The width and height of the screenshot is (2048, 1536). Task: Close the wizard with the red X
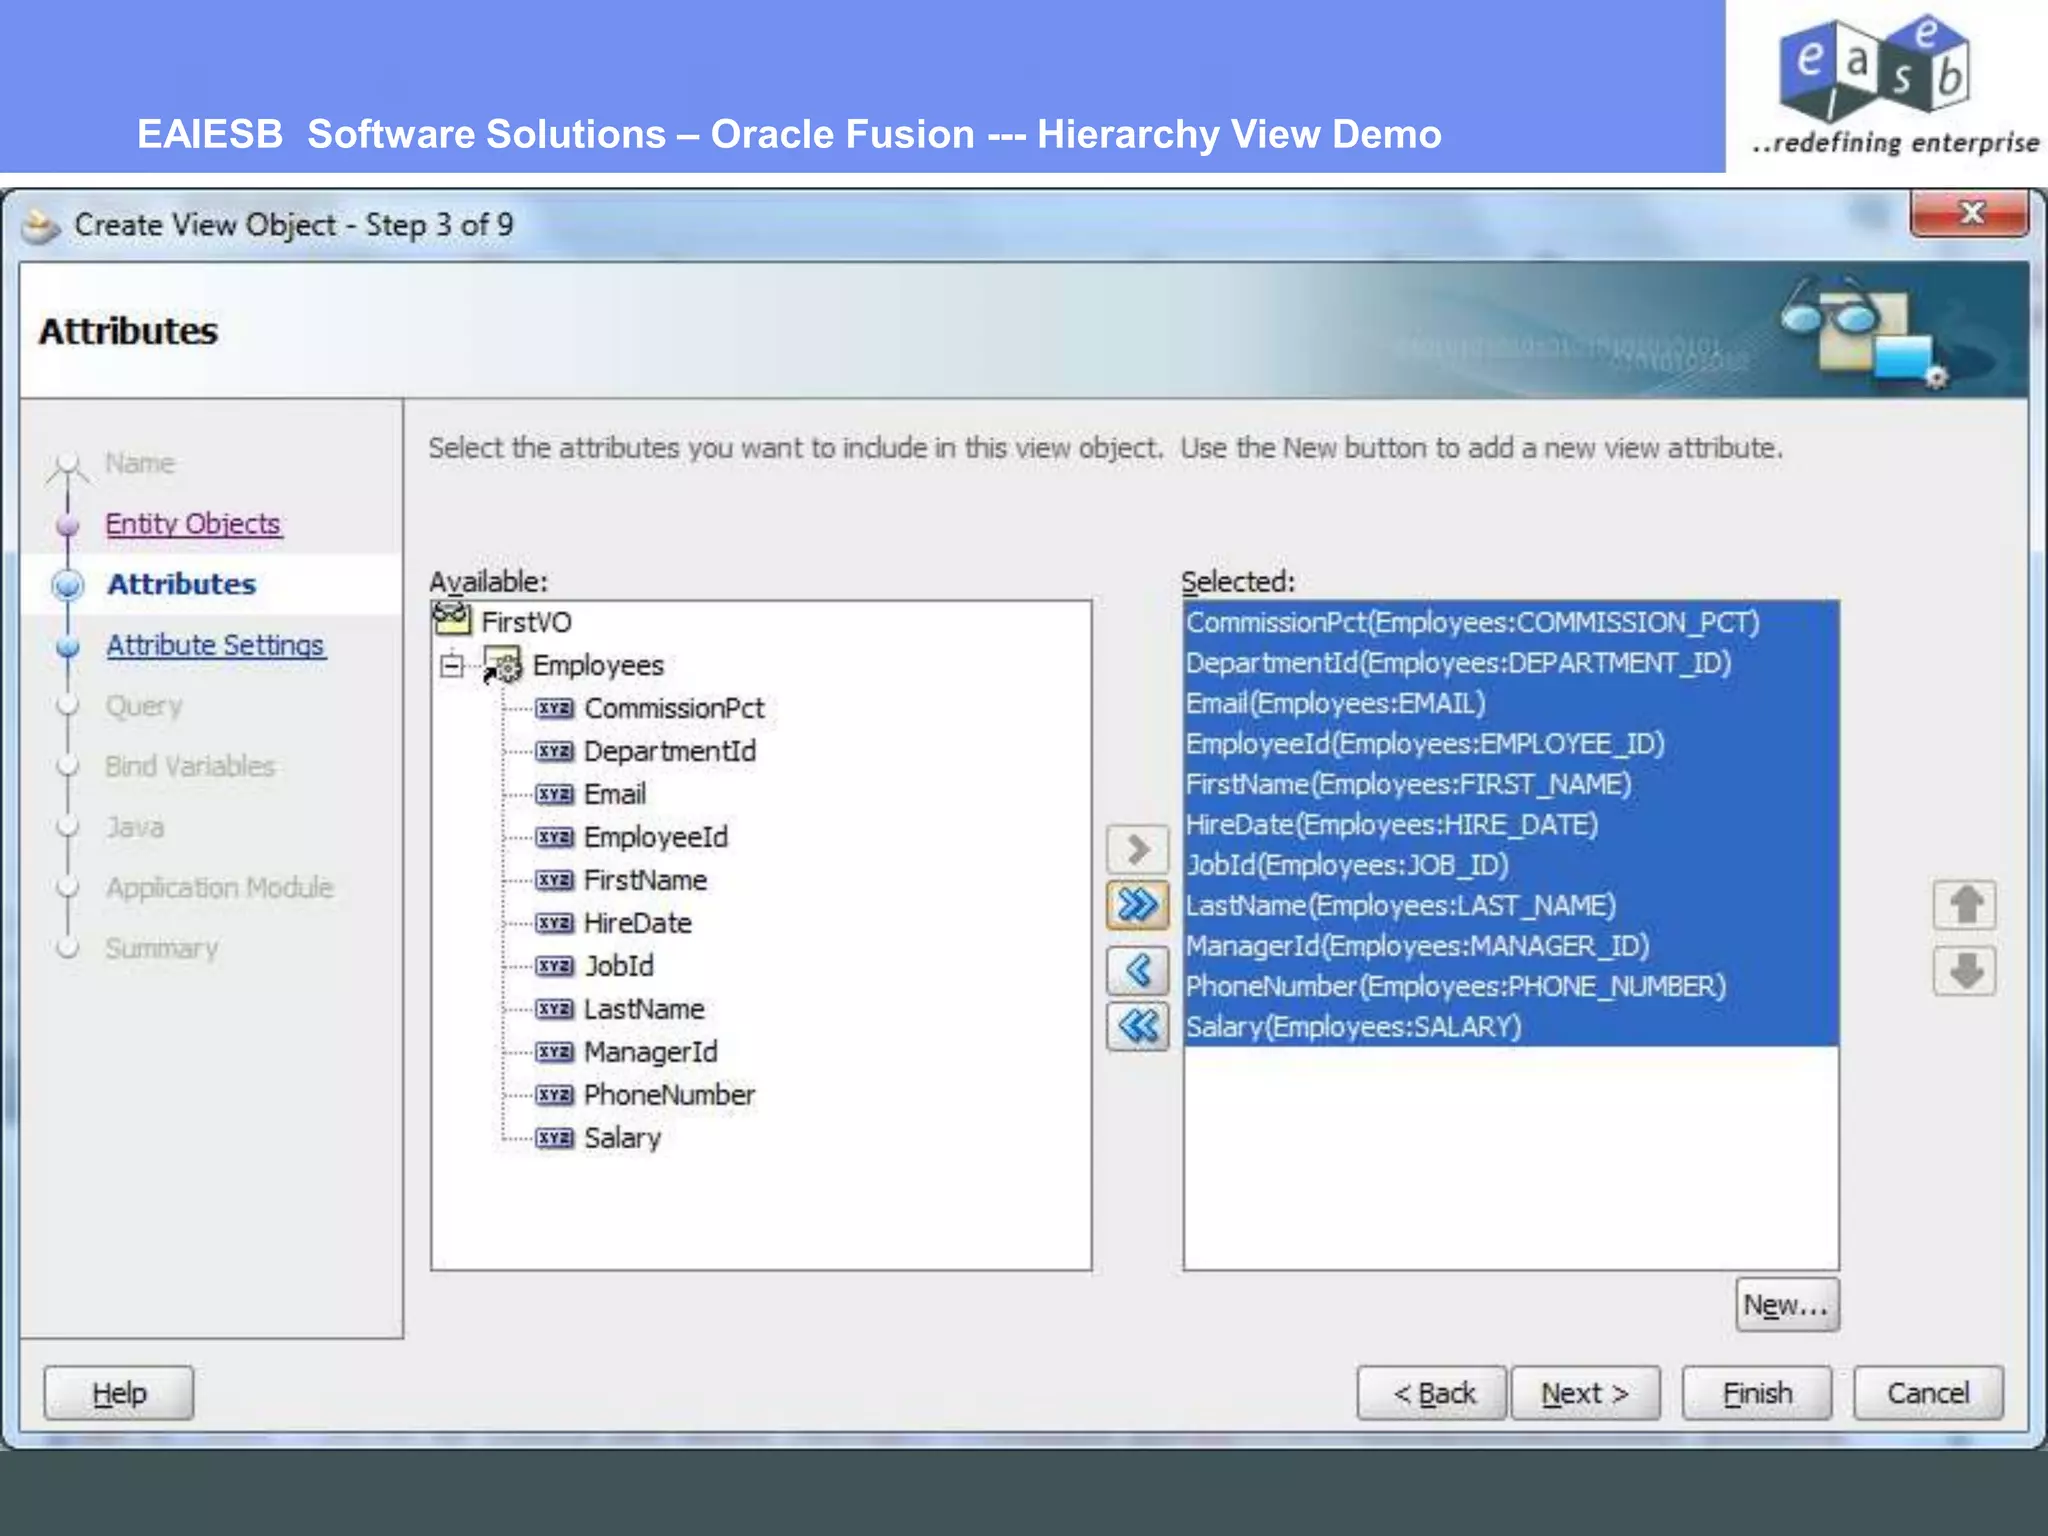(1970, 212)
